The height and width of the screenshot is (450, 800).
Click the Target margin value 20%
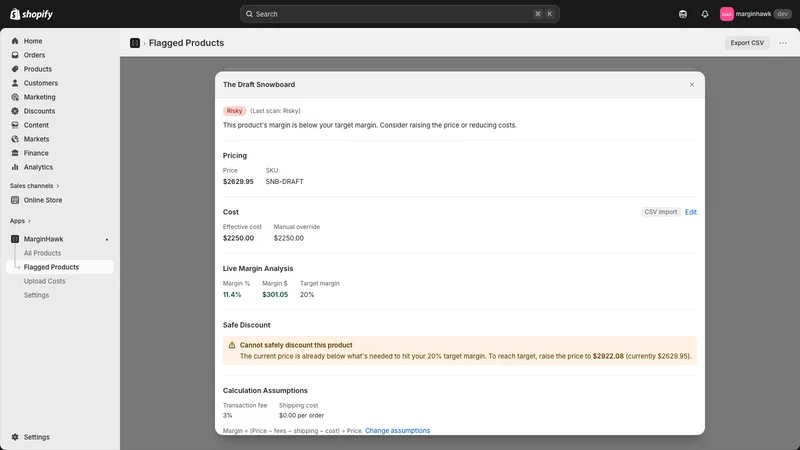coord(307,294)
